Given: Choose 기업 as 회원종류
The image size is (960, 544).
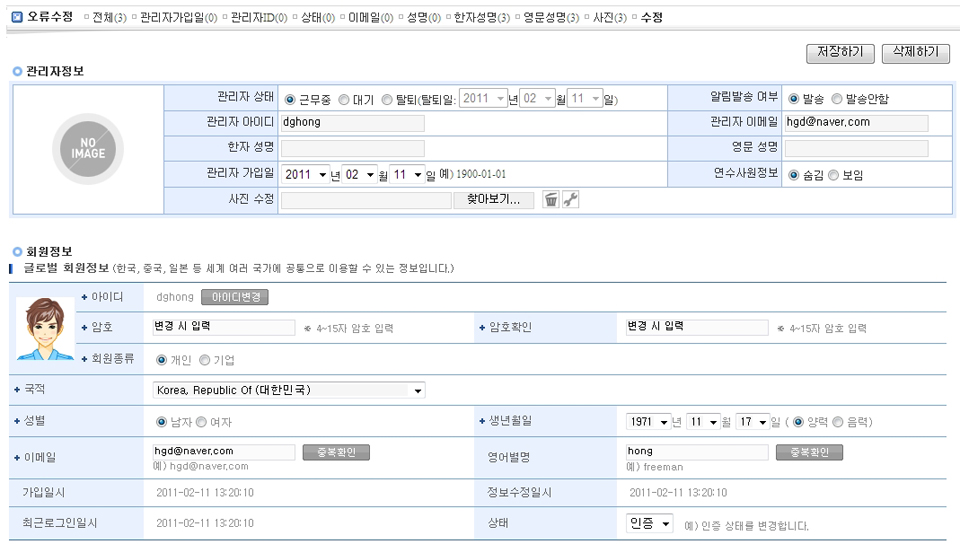Looking at the screenshot, I should (205, 360).
